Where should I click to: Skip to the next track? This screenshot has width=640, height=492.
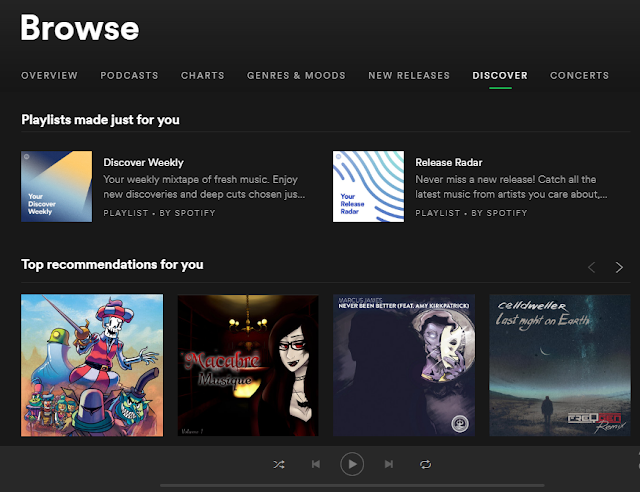[389, 464]
